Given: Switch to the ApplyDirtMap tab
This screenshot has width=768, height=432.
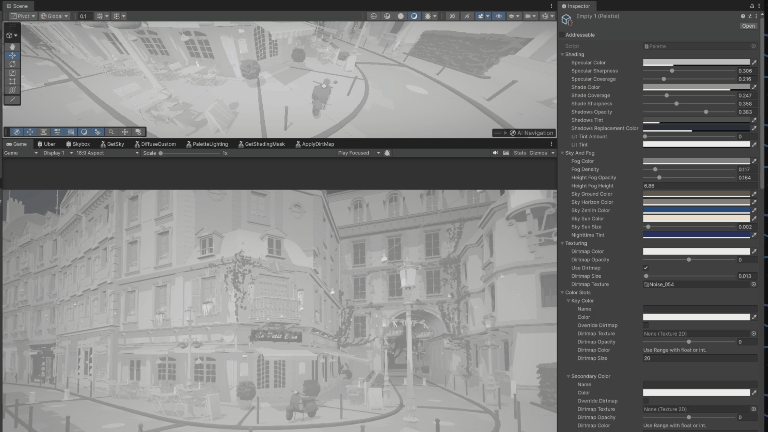Looking at the screenshot, I should click(314, 144).
